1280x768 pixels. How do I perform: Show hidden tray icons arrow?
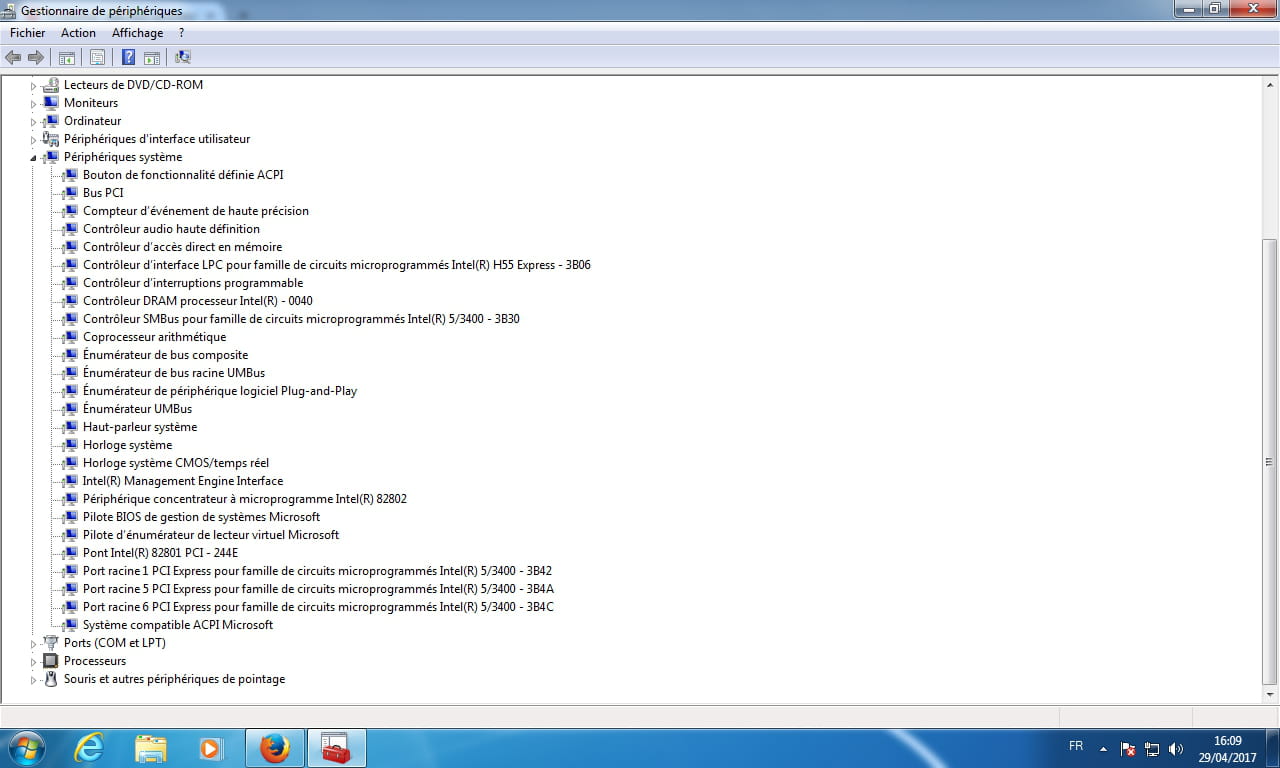(1103, 748)
